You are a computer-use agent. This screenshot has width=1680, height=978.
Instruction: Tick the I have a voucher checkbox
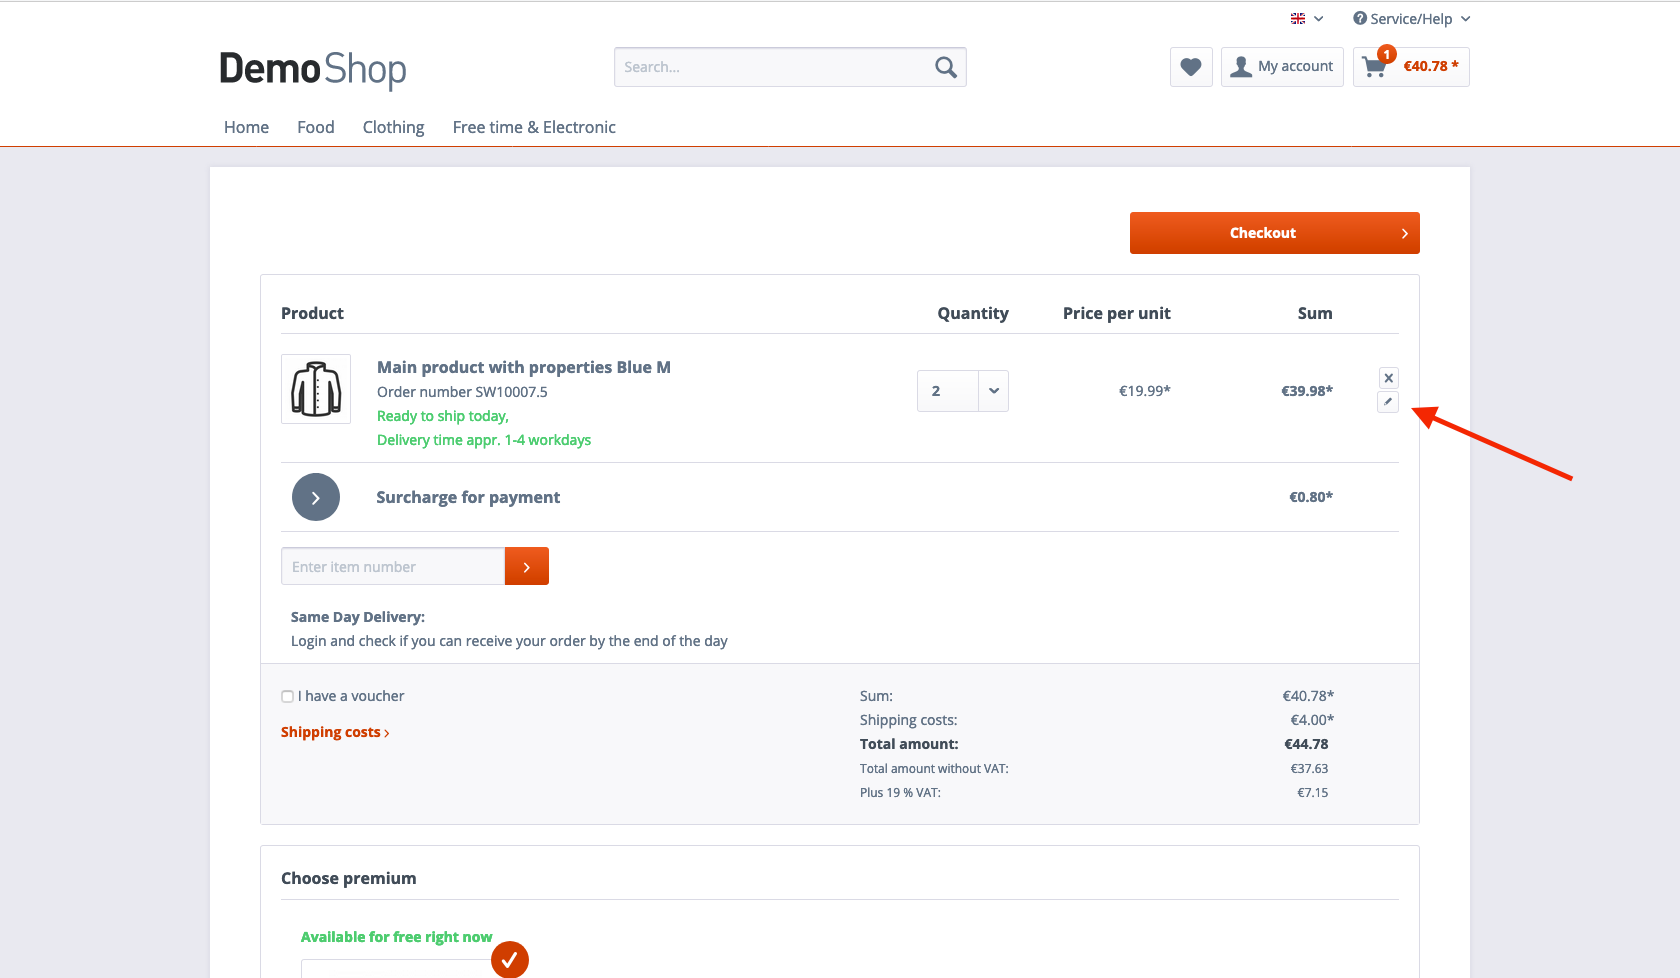tap(287, 696)
